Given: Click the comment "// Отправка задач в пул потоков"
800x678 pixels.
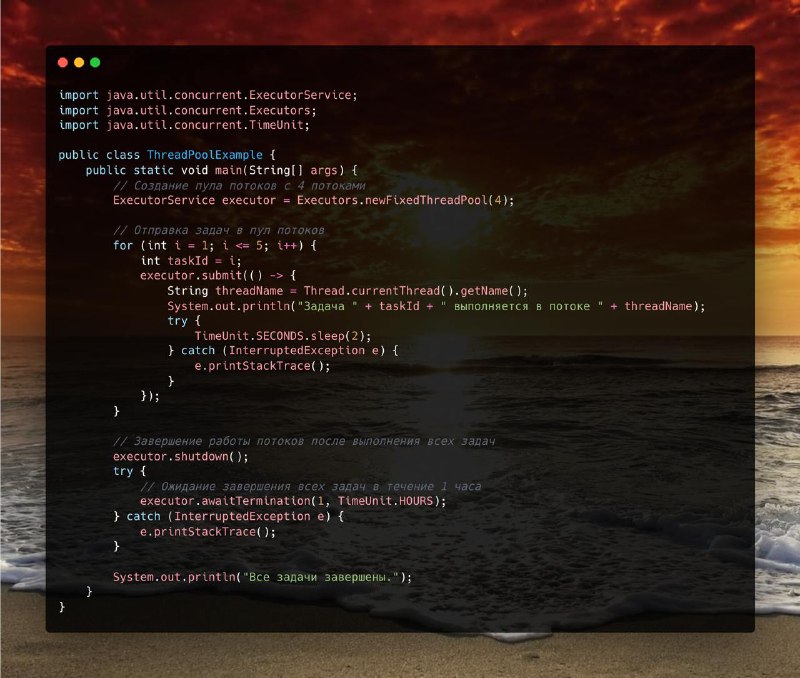Looking at the screenshot, I should (x=219, y=230).
